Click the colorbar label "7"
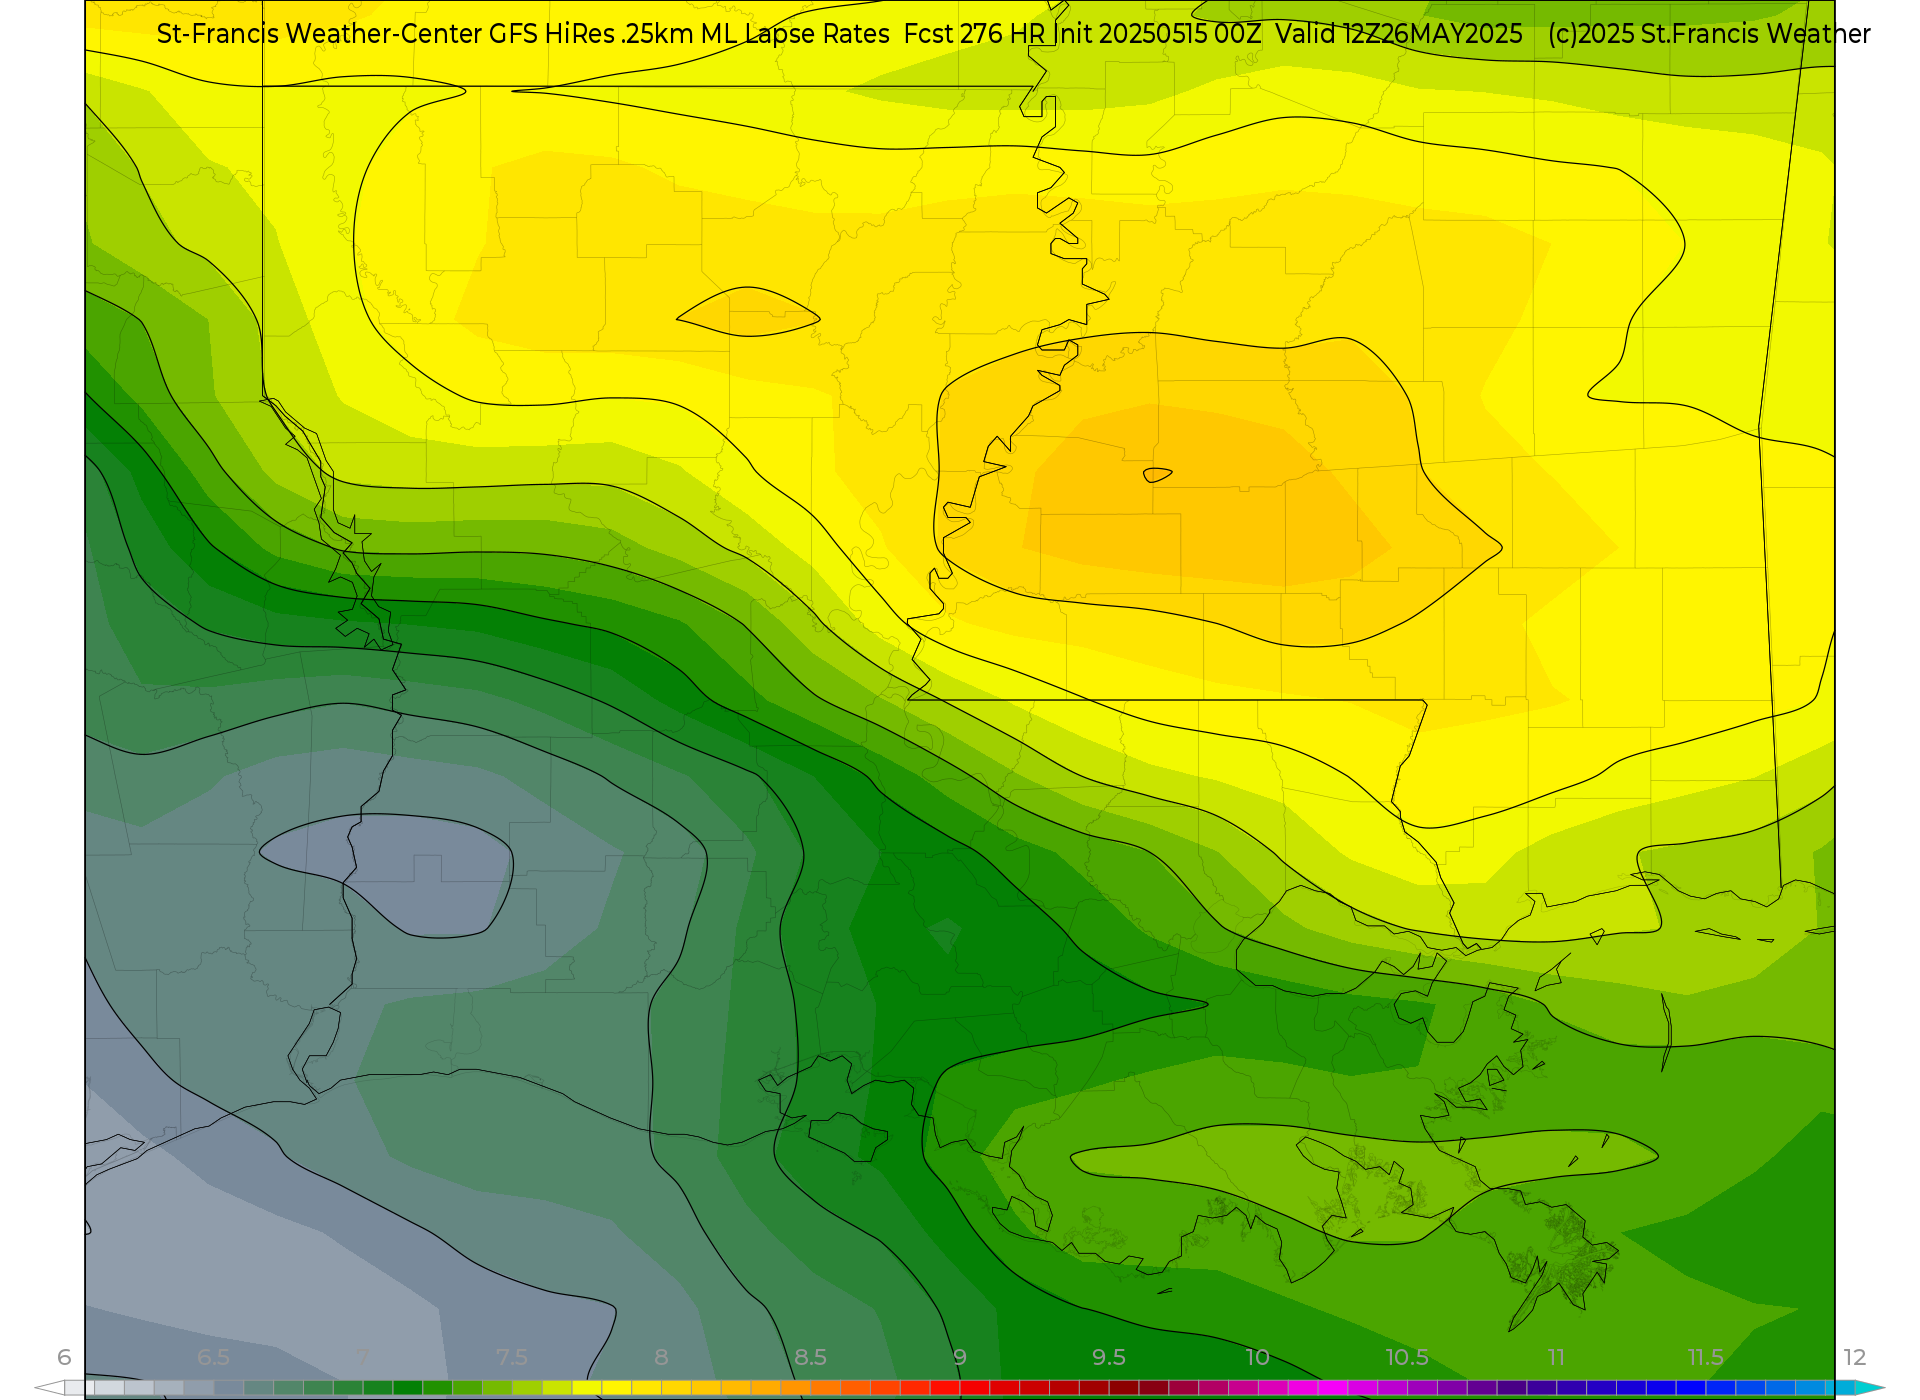 coord(362,1357)
